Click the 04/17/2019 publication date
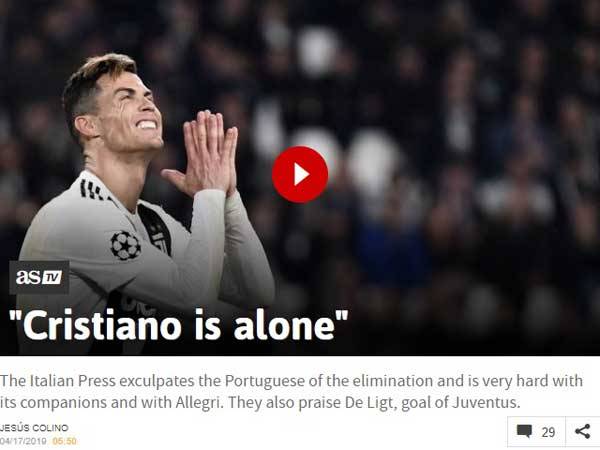Screen dimensions: 600x450 (x=23, y=441)
